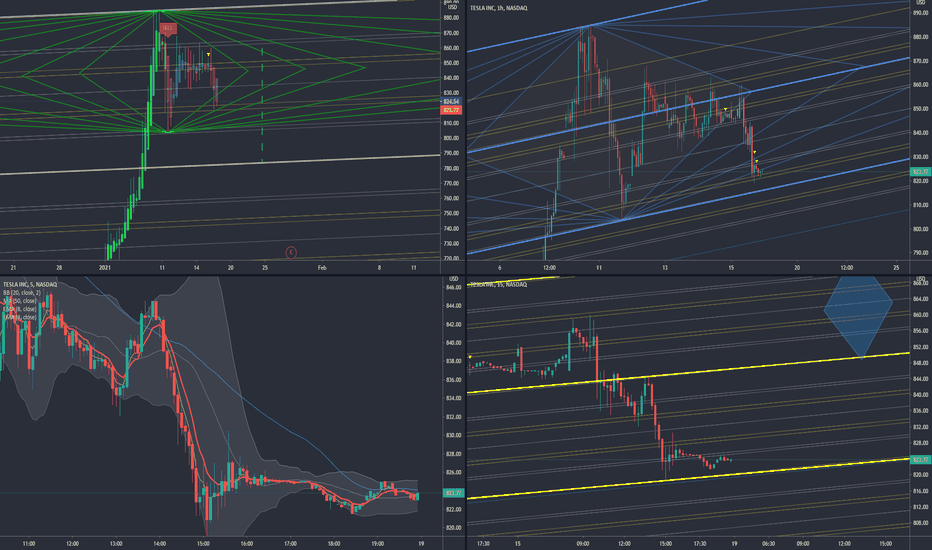Select the upper yellow trend line on 15-minute chart
Image resolution: width=932 pixels, height=550 pixels.
[x=688, y=373]
